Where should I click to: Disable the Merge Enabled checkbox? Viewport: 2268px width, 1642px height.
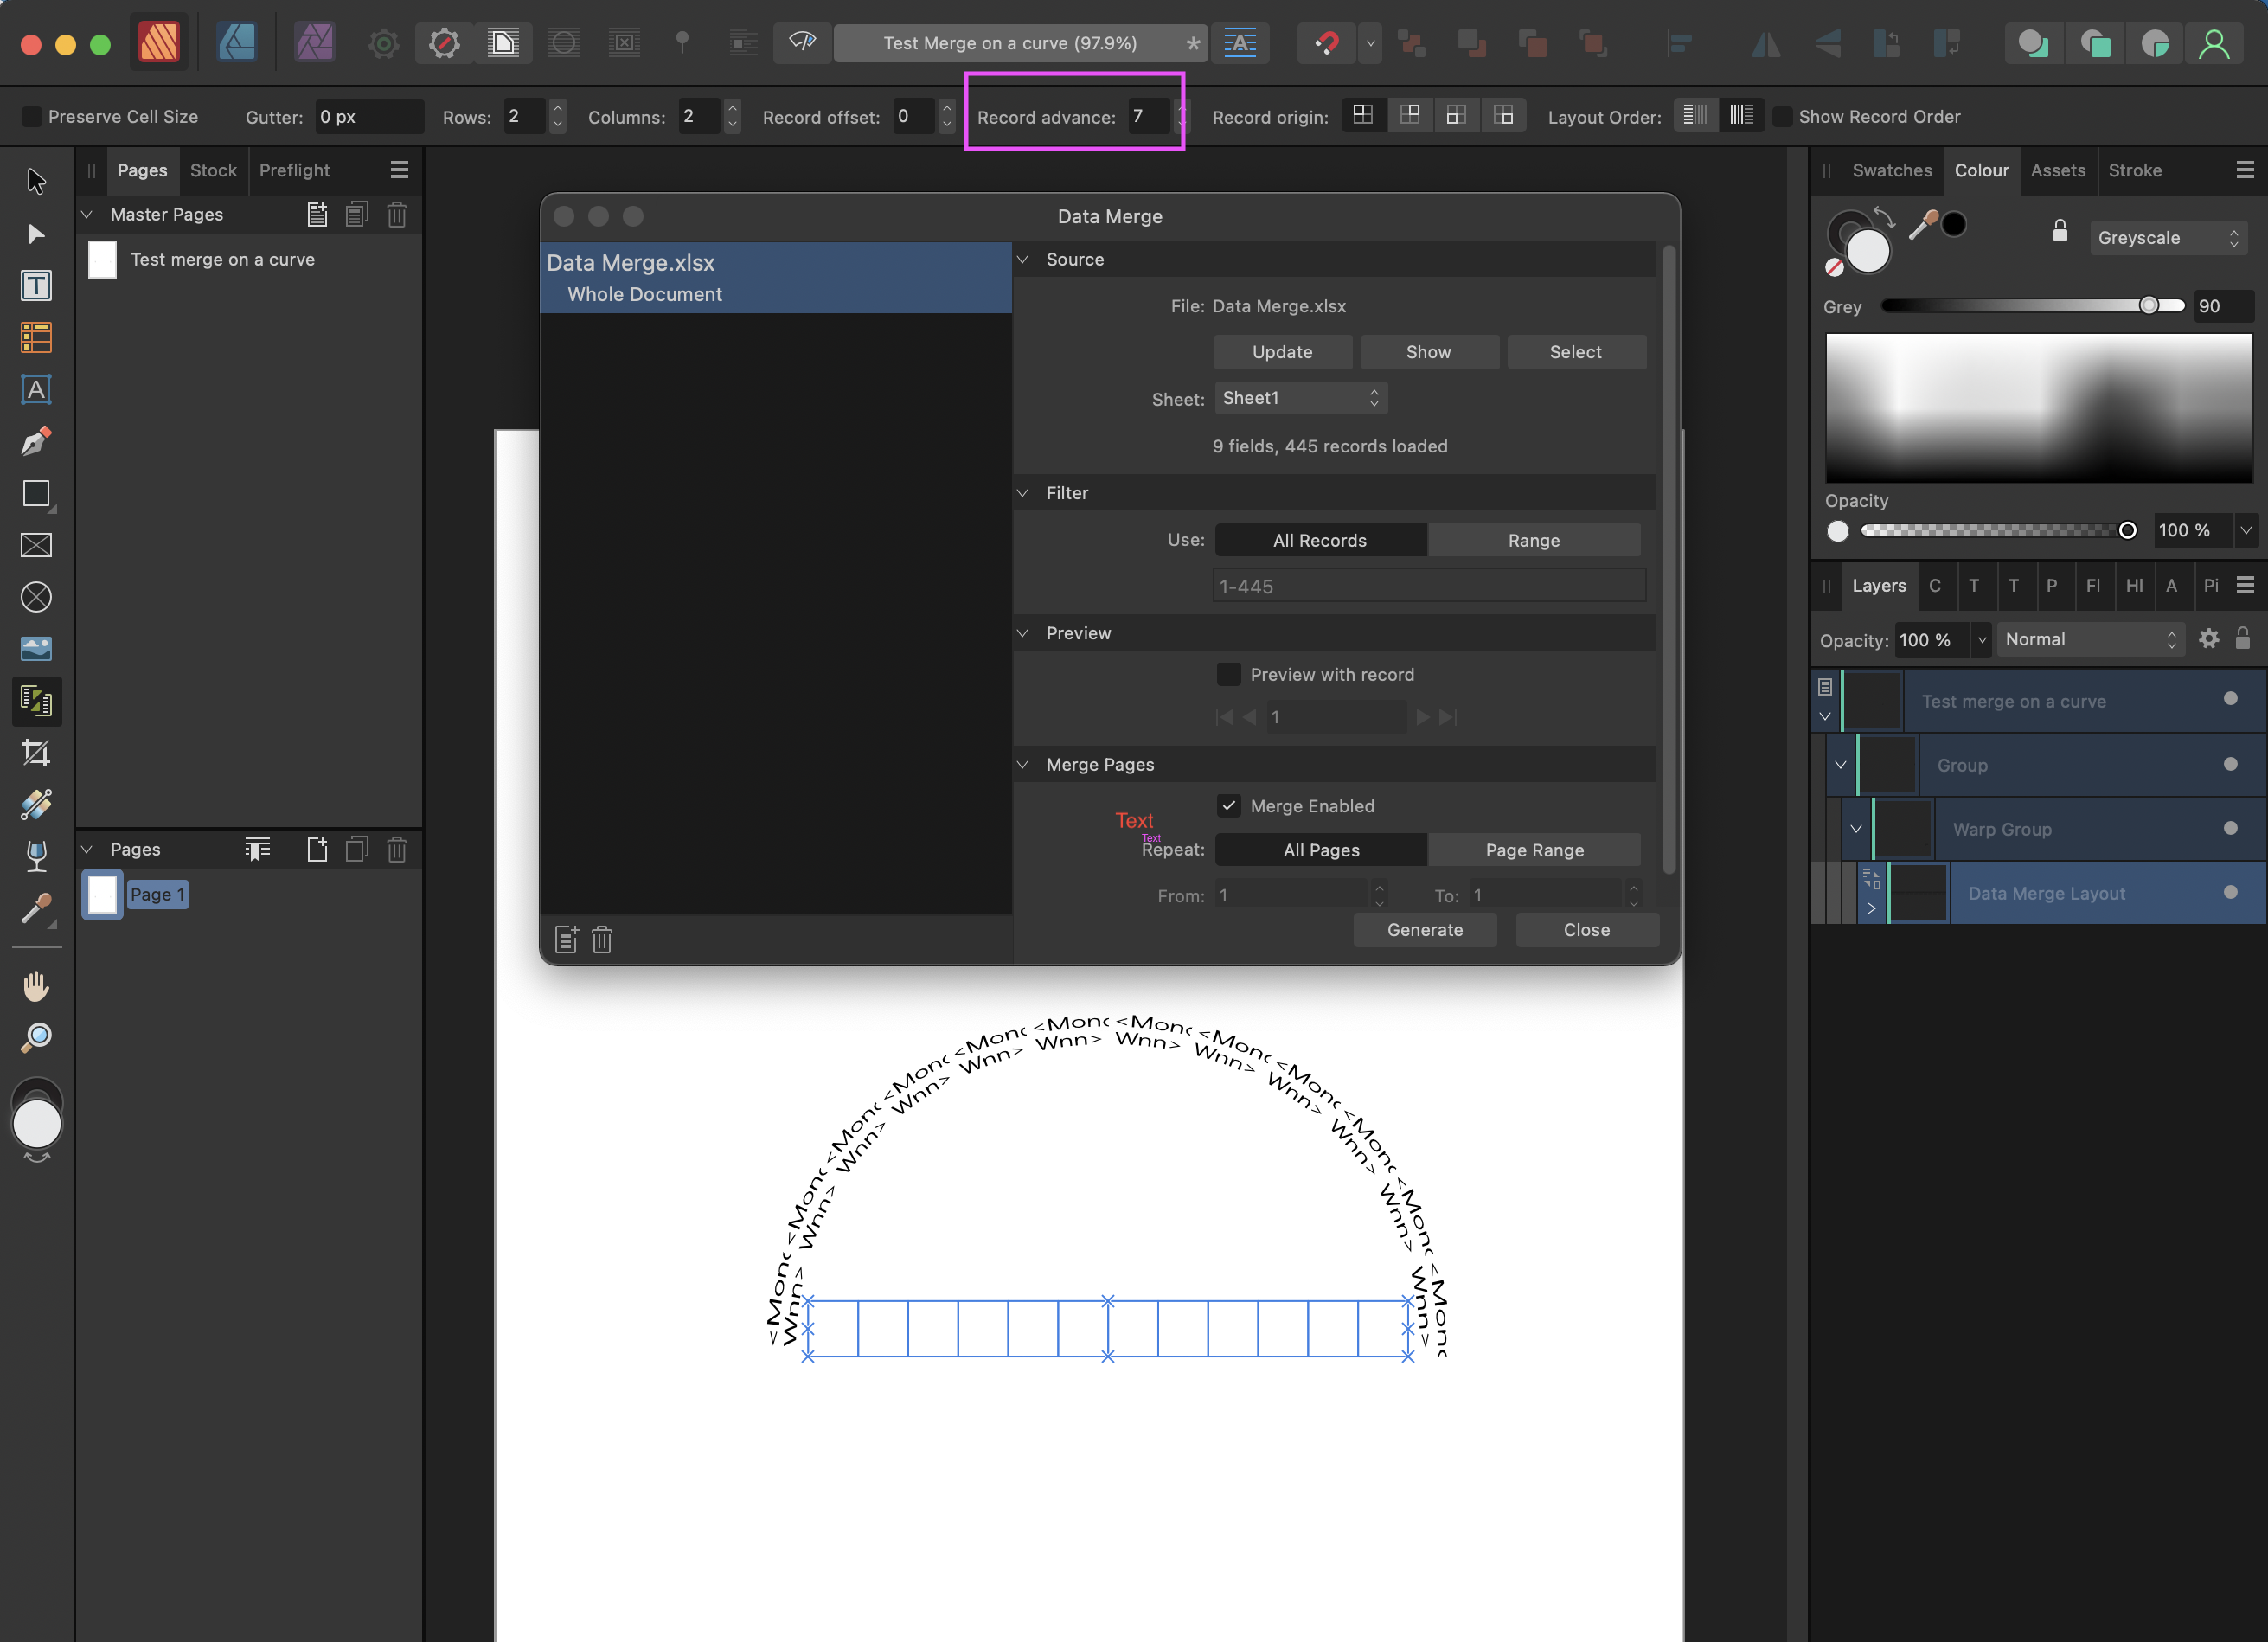[1228, 806]
